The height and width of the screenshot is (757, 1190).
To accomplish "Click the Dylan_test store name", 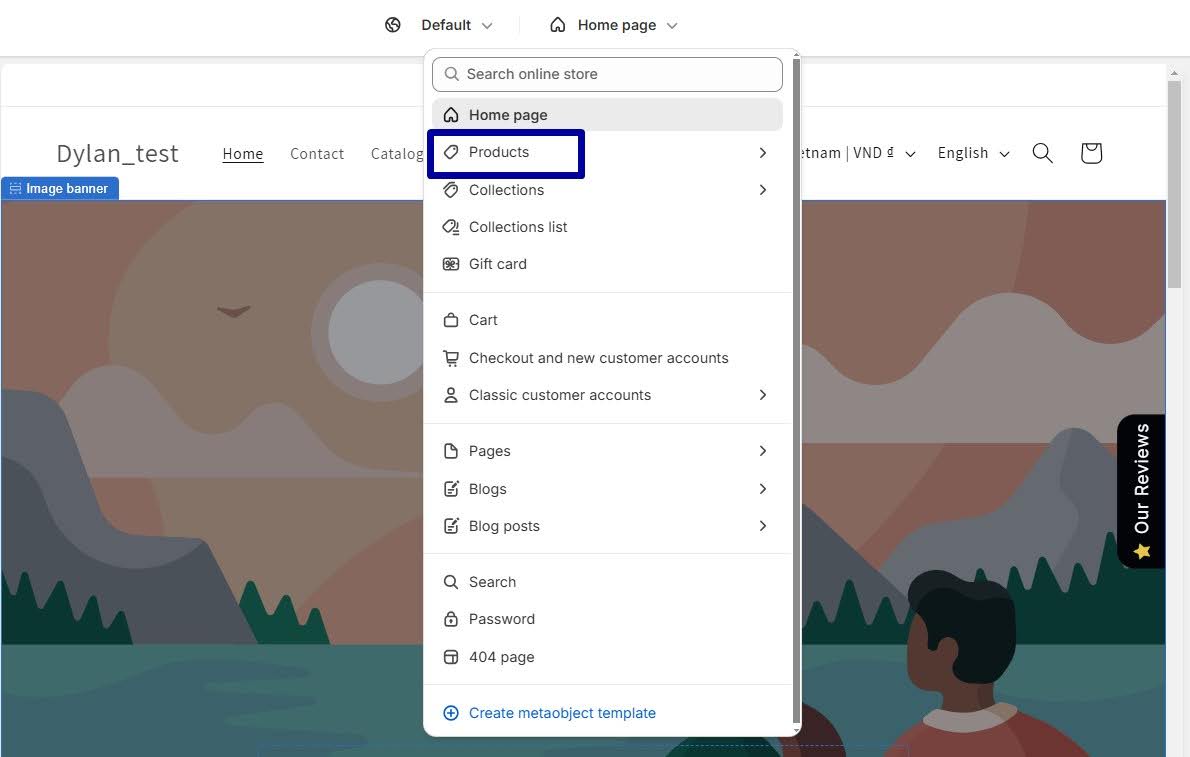I will pyautogui.click(x=118, y=153).
